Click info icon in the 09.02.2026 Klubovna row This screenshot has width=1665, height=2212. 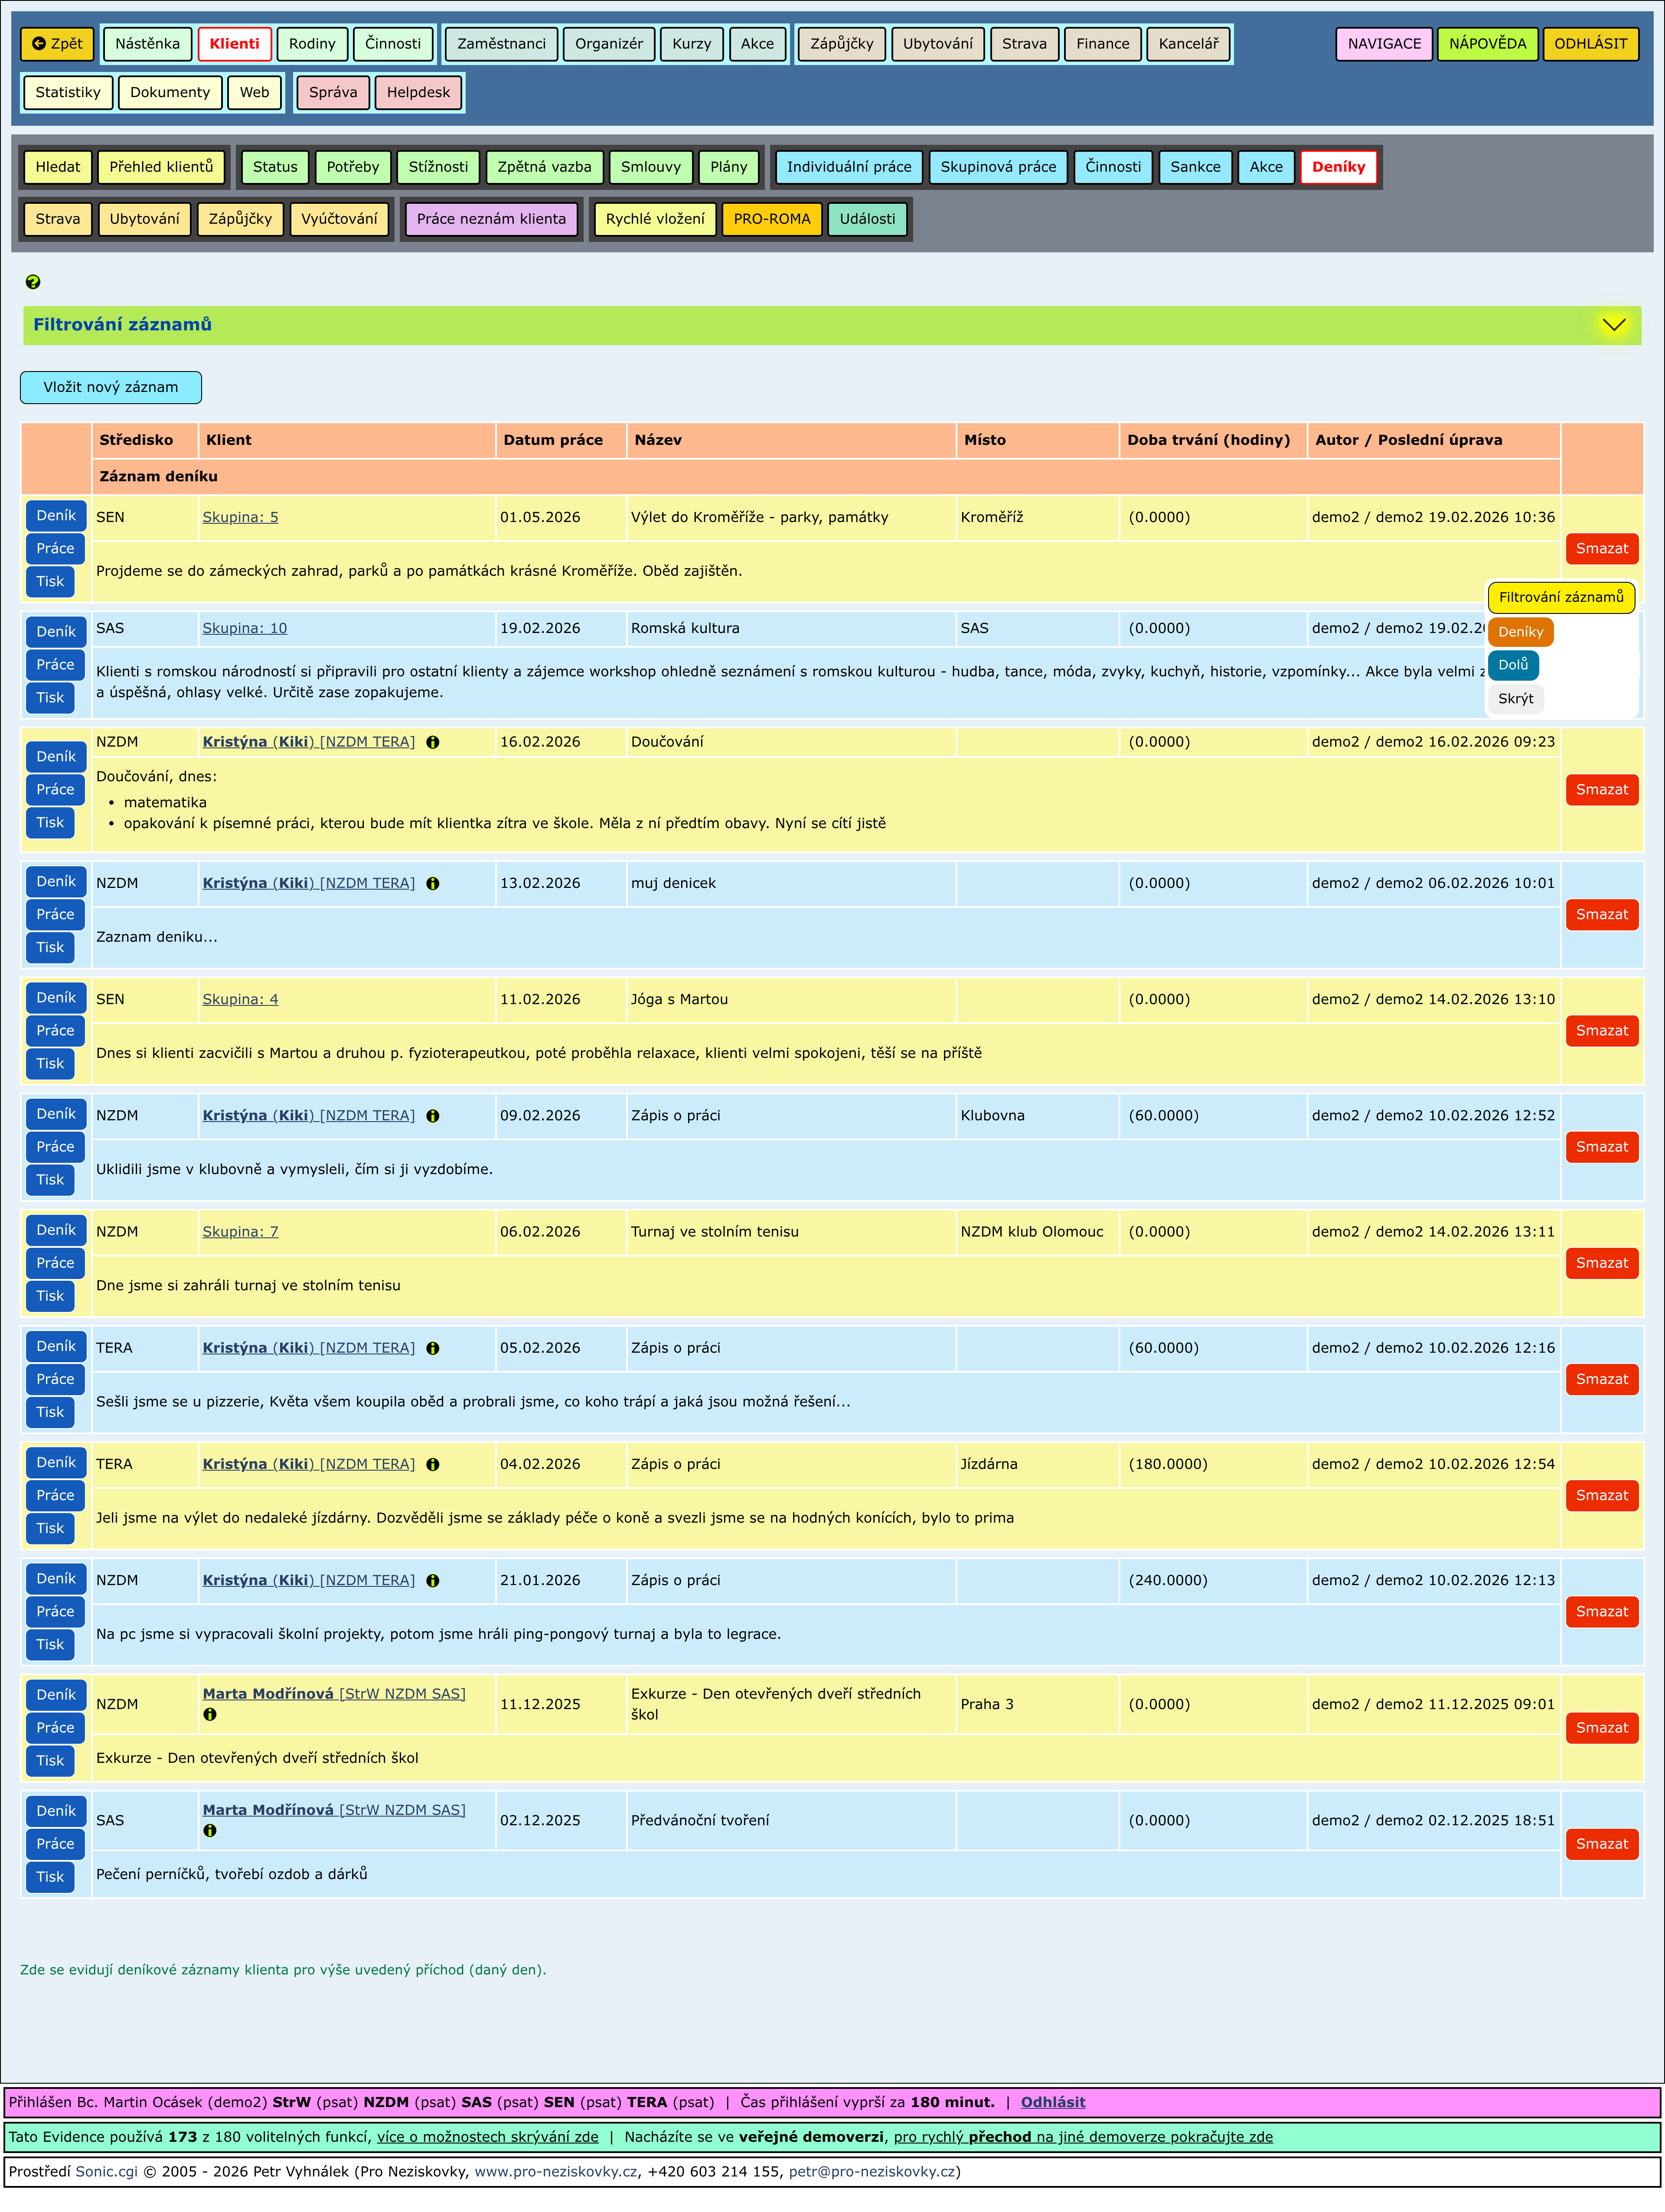[433, 1116]
